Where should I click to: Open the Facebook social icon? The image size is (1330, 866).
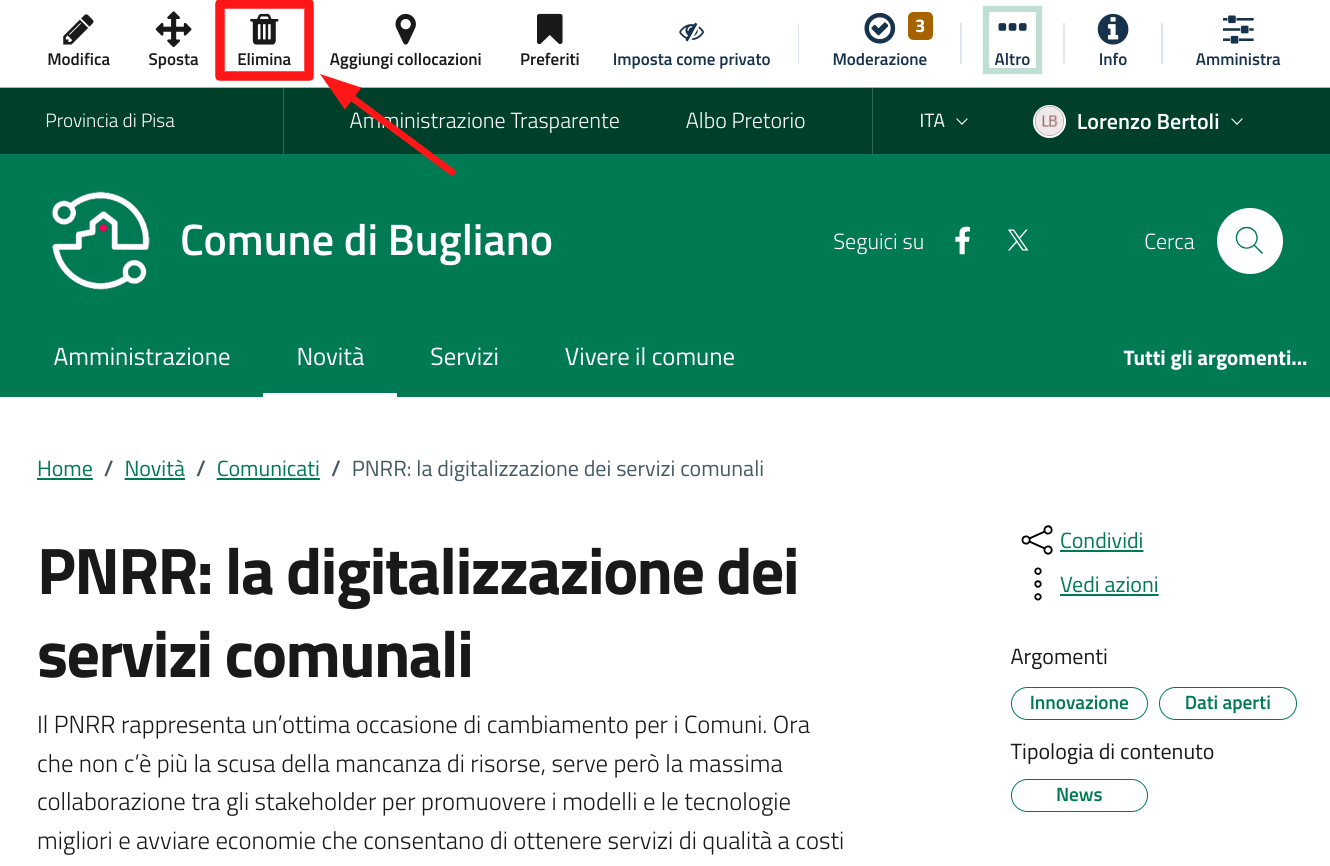pos(962,241)
